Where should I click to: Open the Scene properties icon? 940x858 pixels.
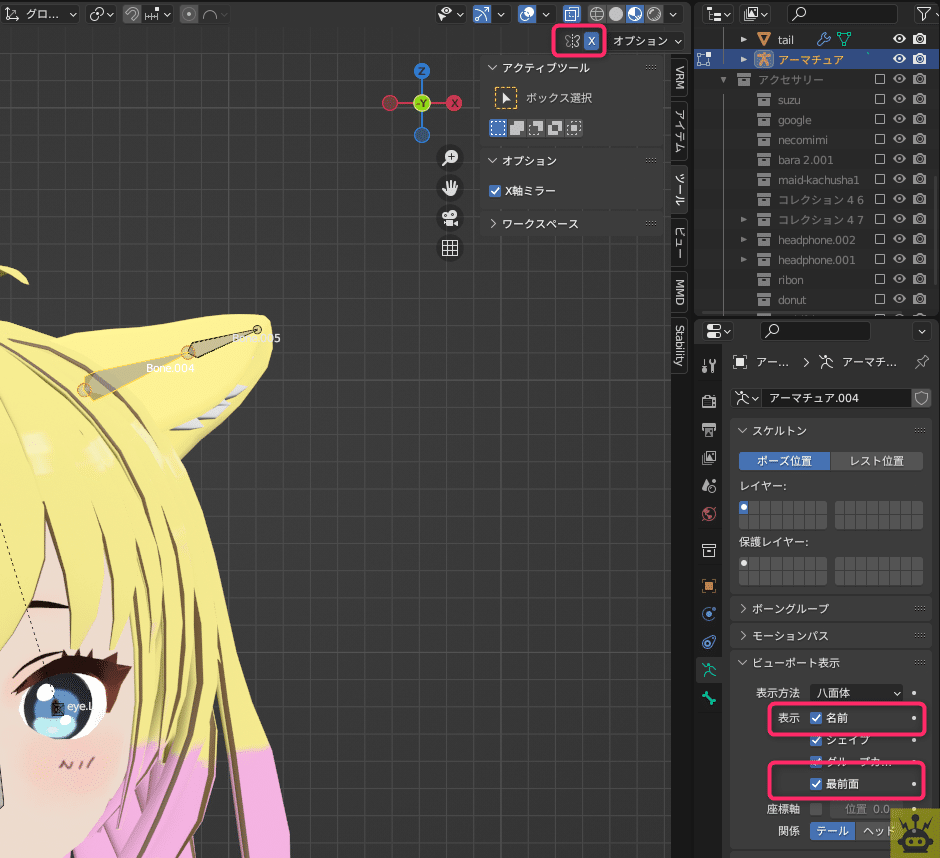(709, 486)
